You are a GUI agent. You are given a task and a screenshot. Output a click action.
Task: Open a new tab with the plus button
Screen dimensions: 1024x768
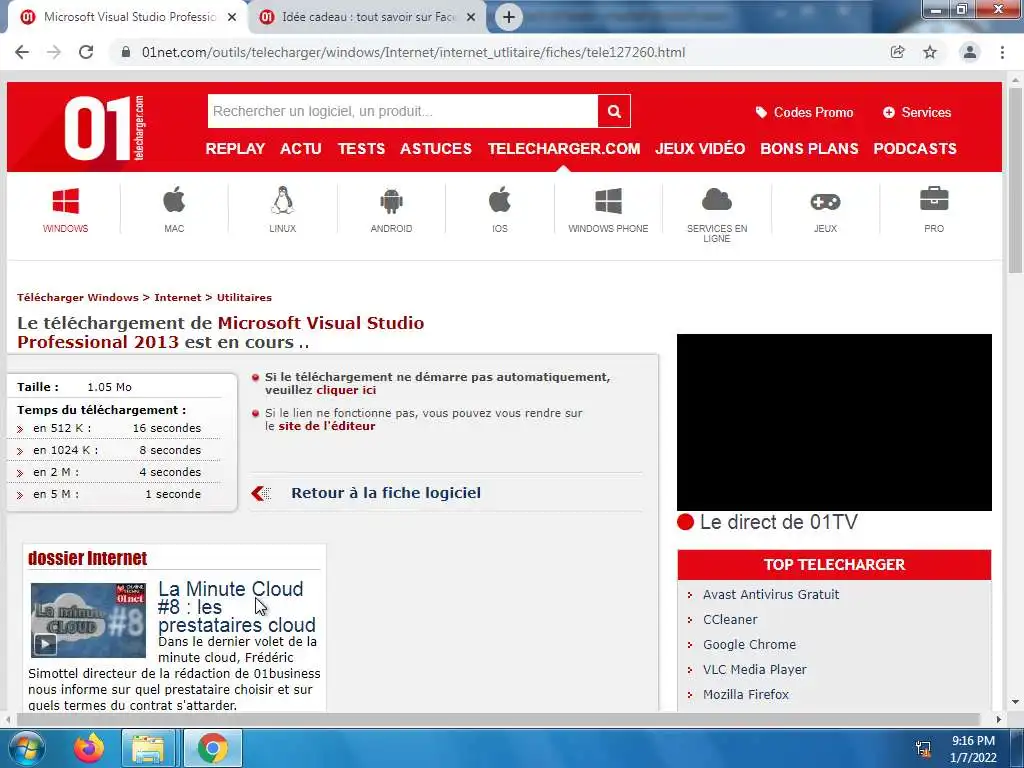point(509,17)
